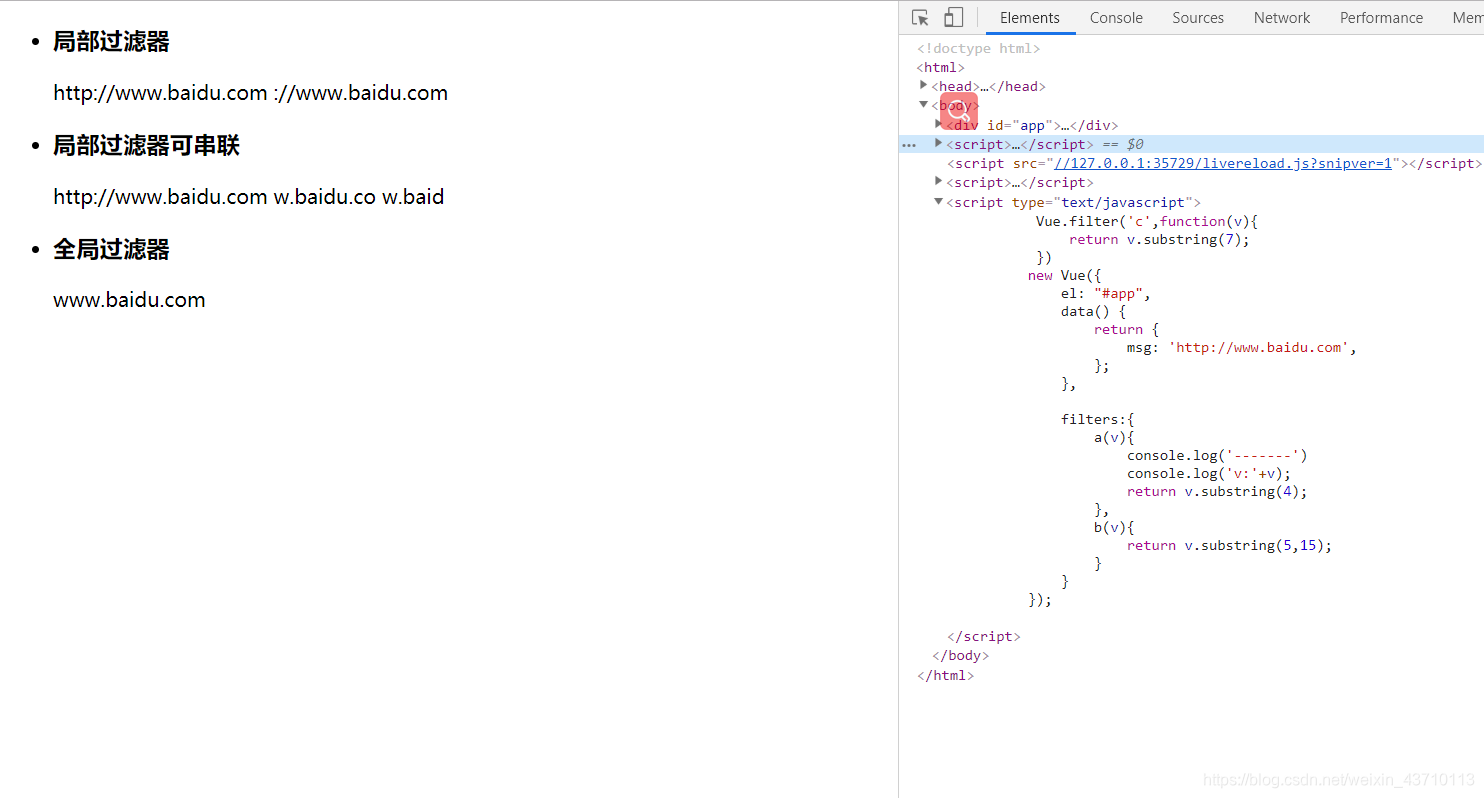Click the text 'http://www.baidu.com w.baidu.co w.baid'

click(x=248, y=197)
